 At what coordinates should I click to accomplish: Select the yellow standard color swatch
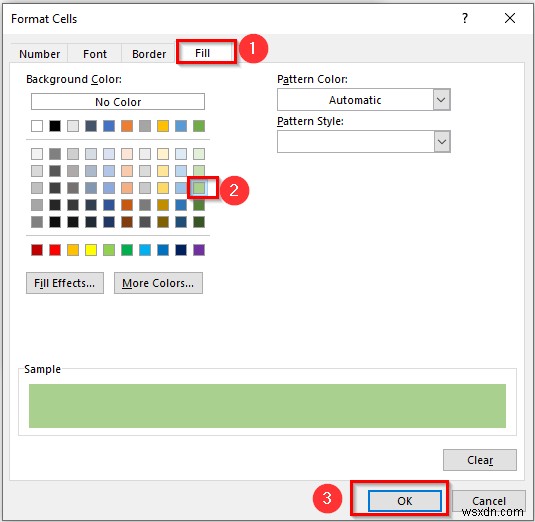pyautogui.click(x=91, y=250)
